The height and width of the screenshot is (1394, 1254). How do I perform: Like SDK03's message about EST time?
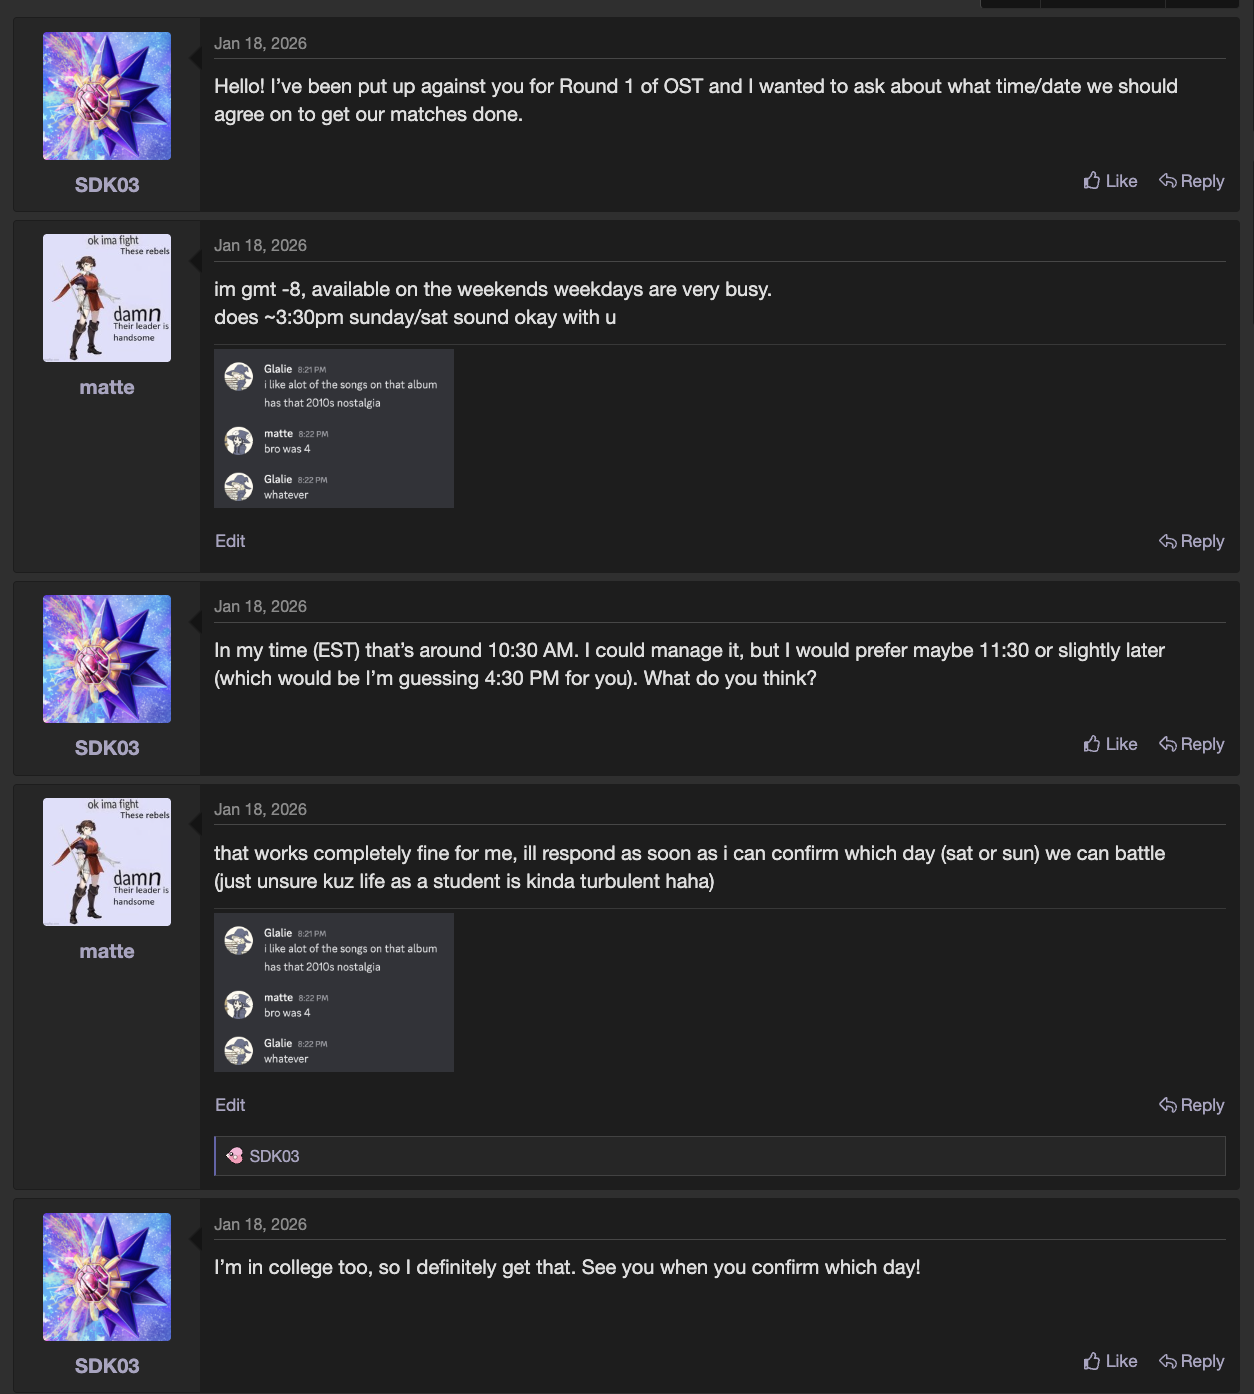(1110, 744)
